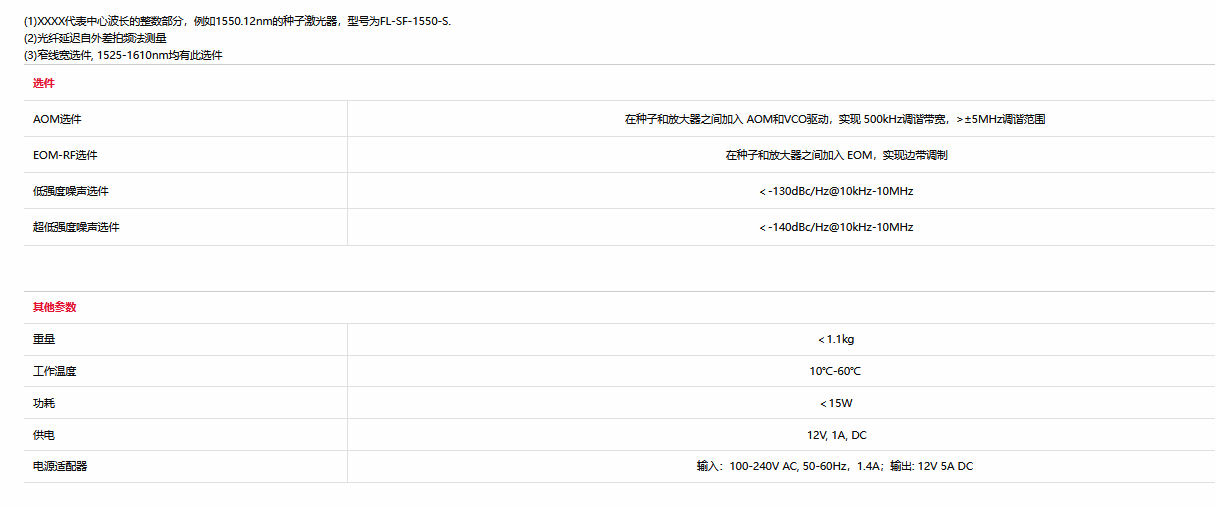
Task: Select the 低强度噪声选件 row label
Action: click(70, 191)
